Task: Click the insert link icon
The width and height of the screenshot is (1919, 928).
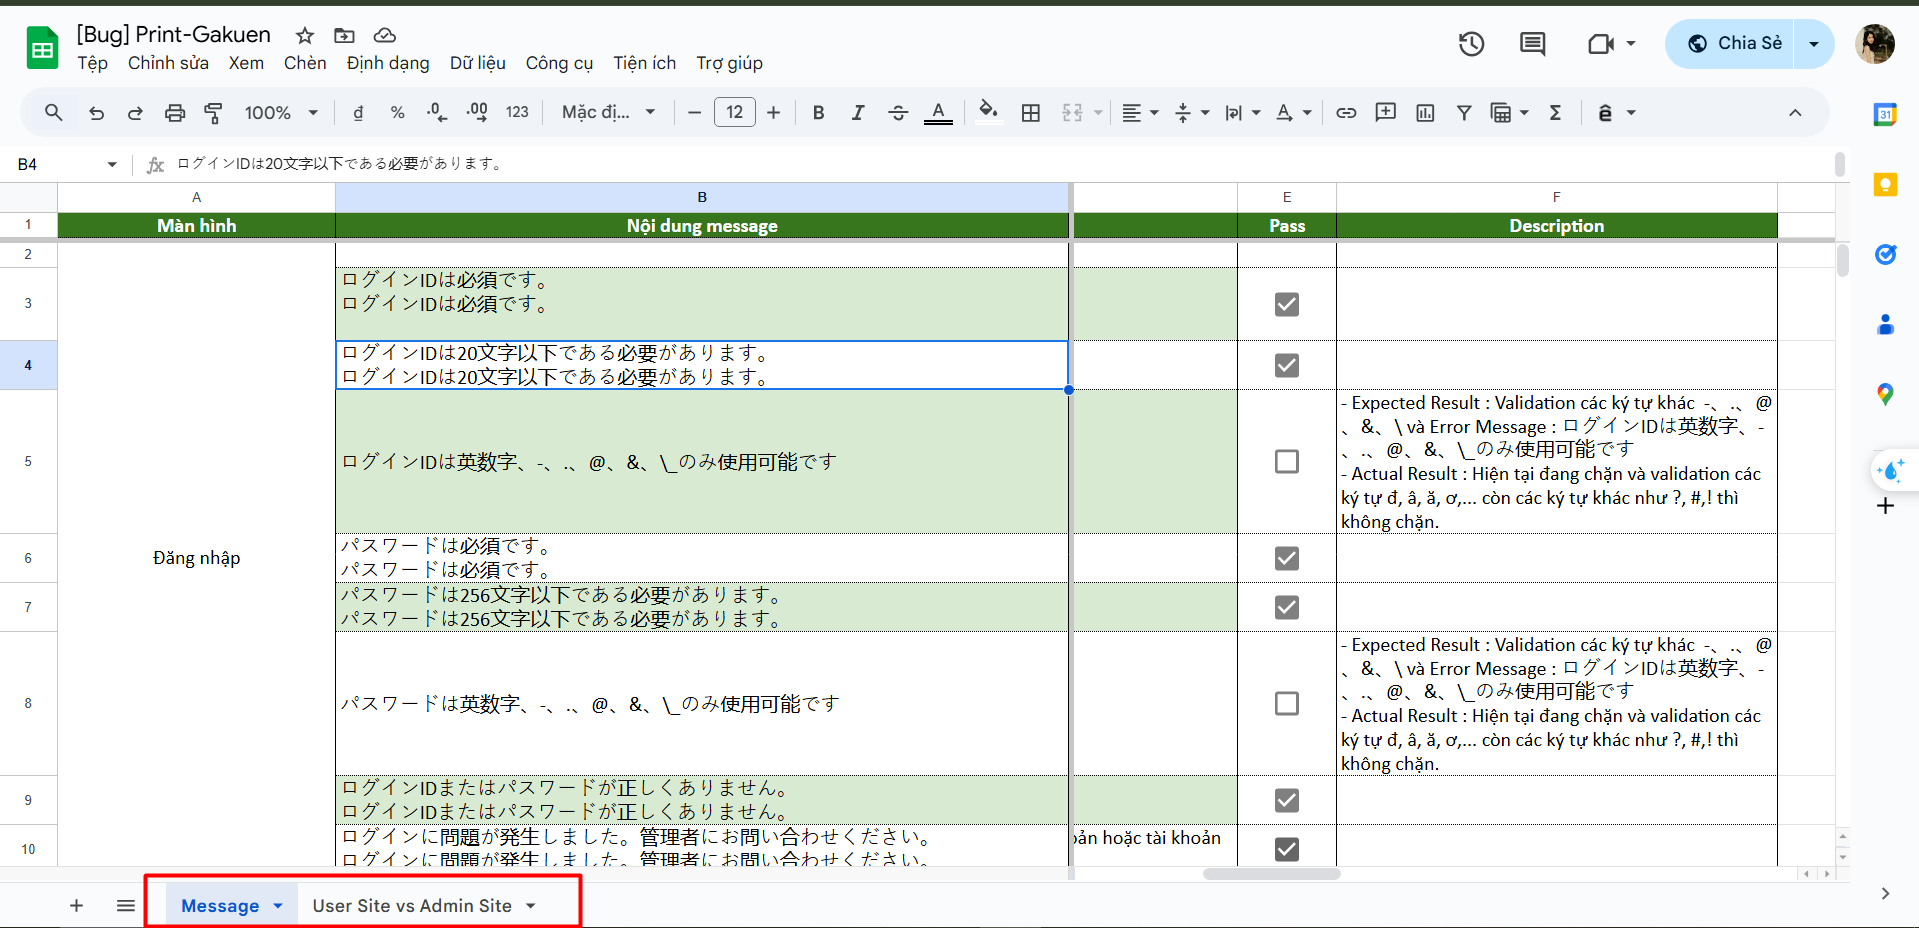Action: (x=1346, y=113)
